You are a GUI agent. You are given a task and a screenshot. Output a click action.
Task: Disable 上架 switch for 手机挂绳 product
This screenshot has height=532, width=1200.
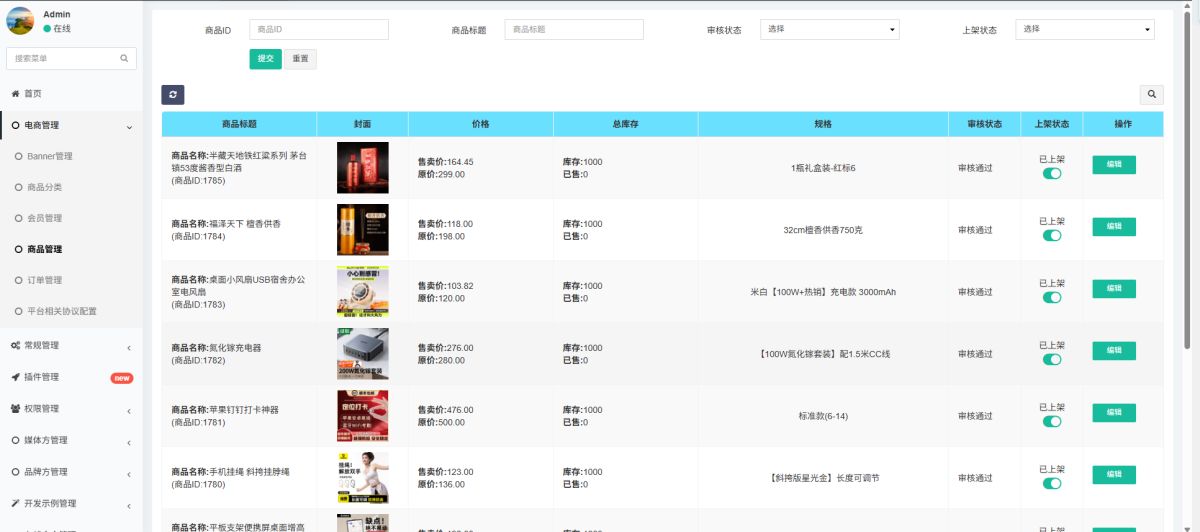(1052, 484)
